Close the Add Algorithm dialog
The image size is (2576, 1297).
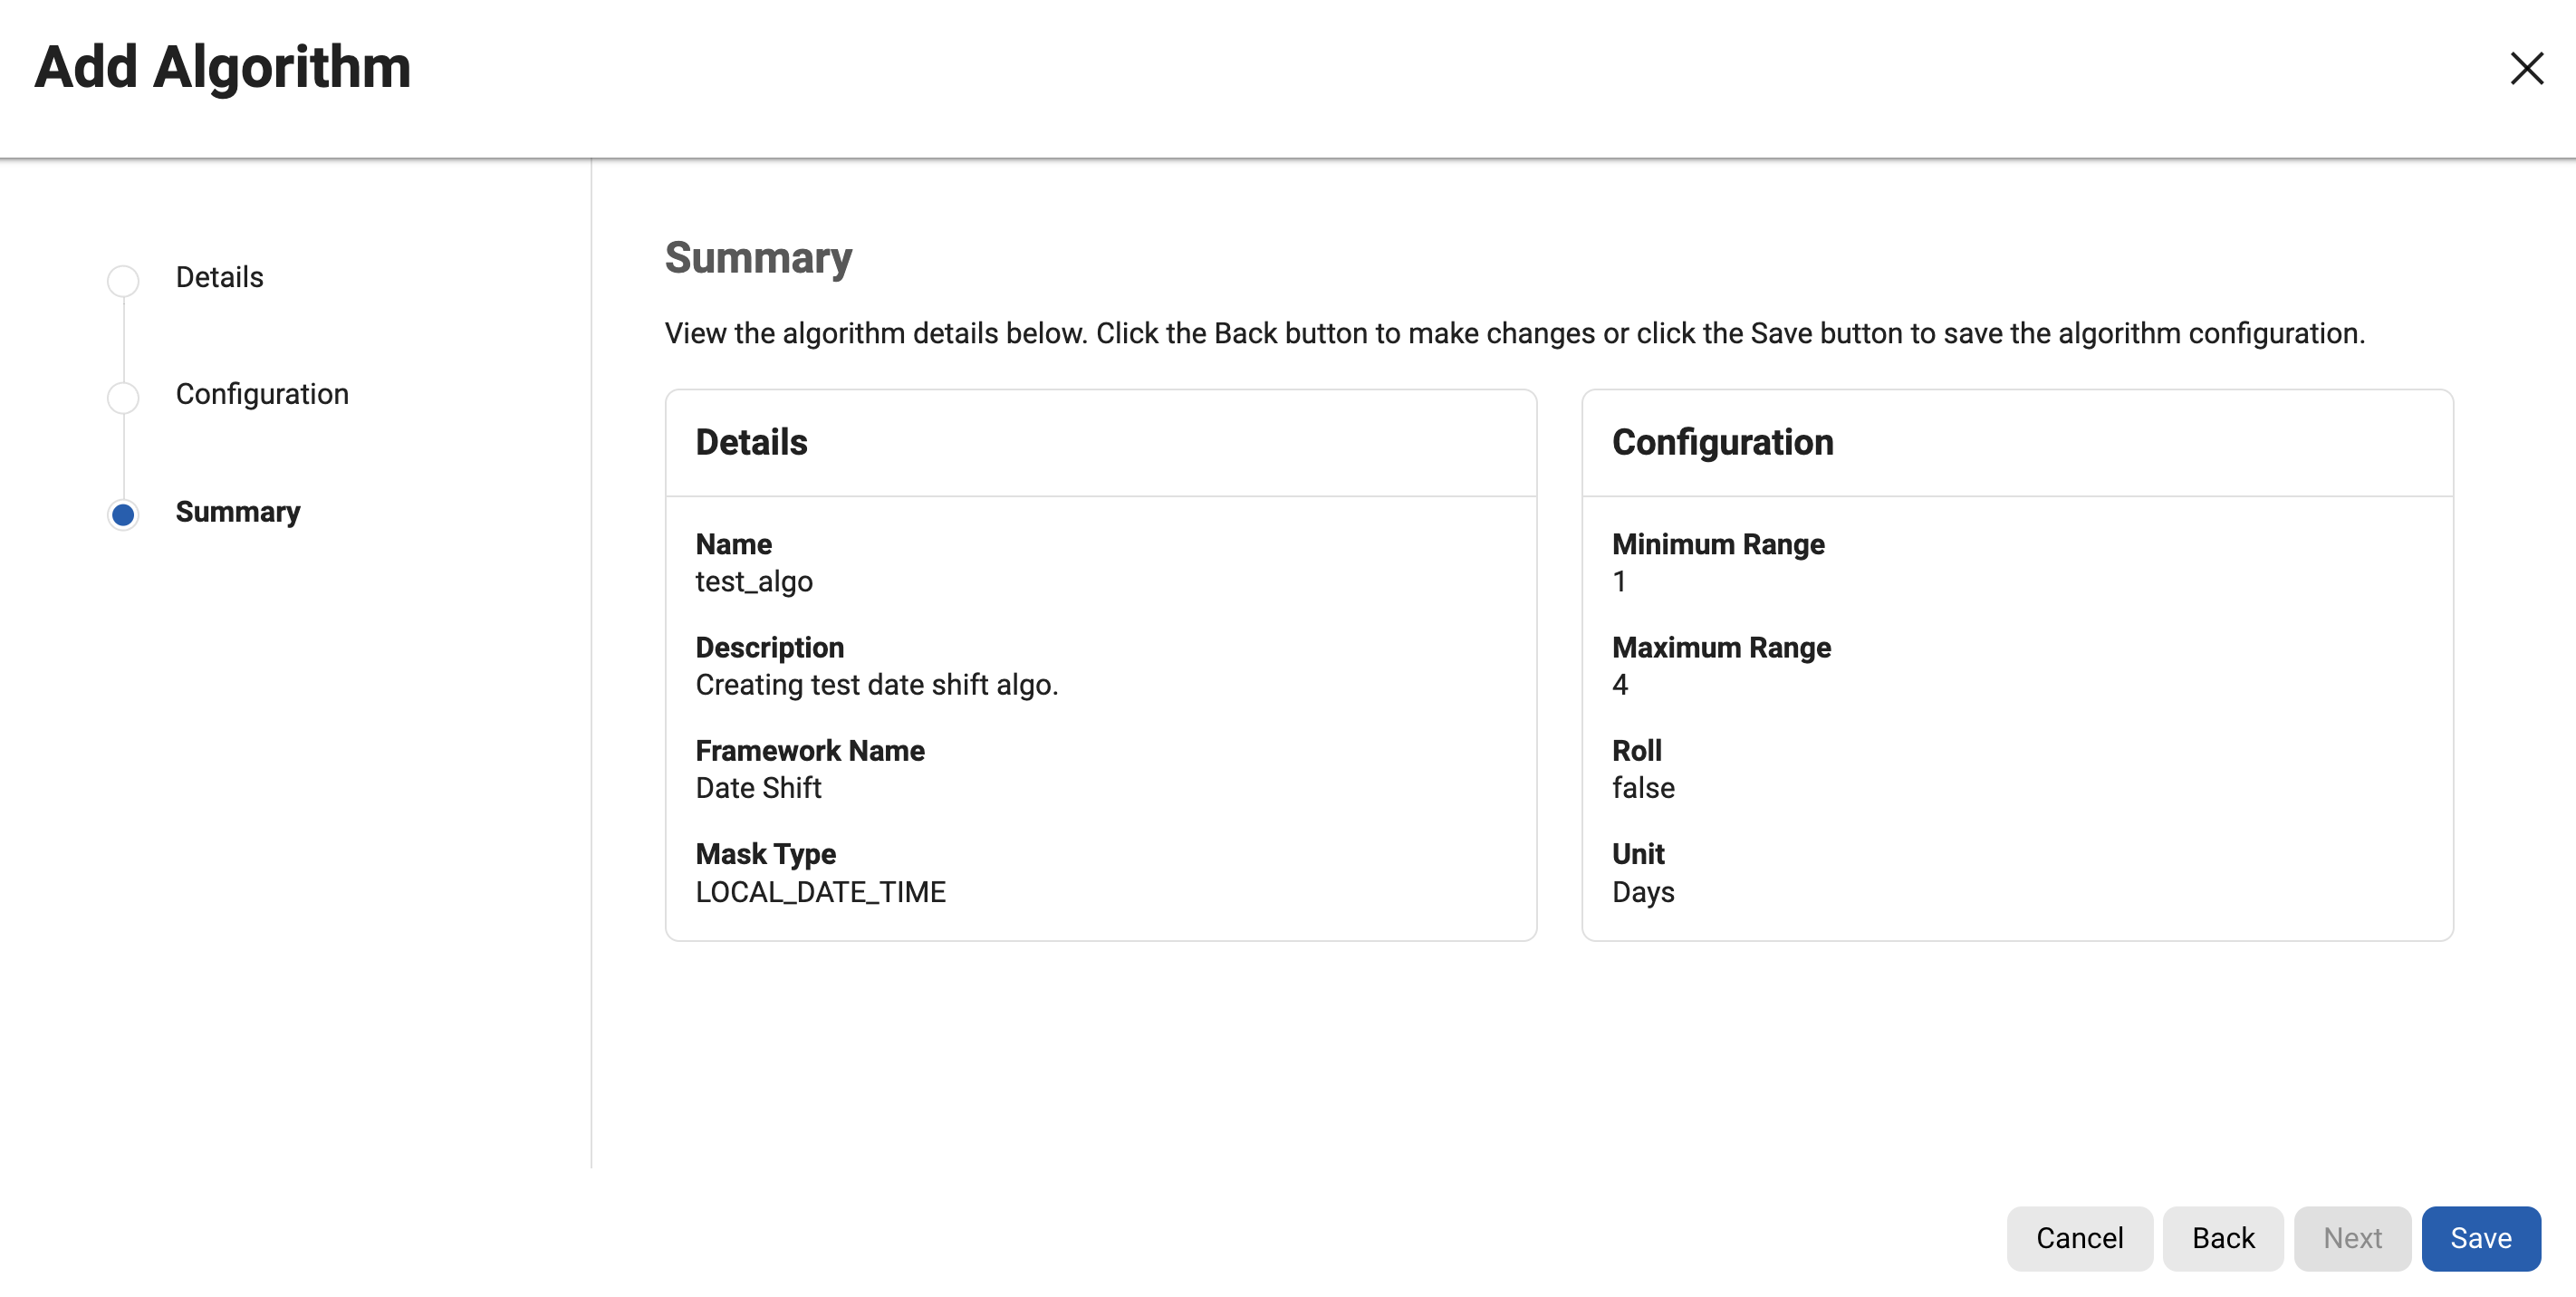(2526, 68)
